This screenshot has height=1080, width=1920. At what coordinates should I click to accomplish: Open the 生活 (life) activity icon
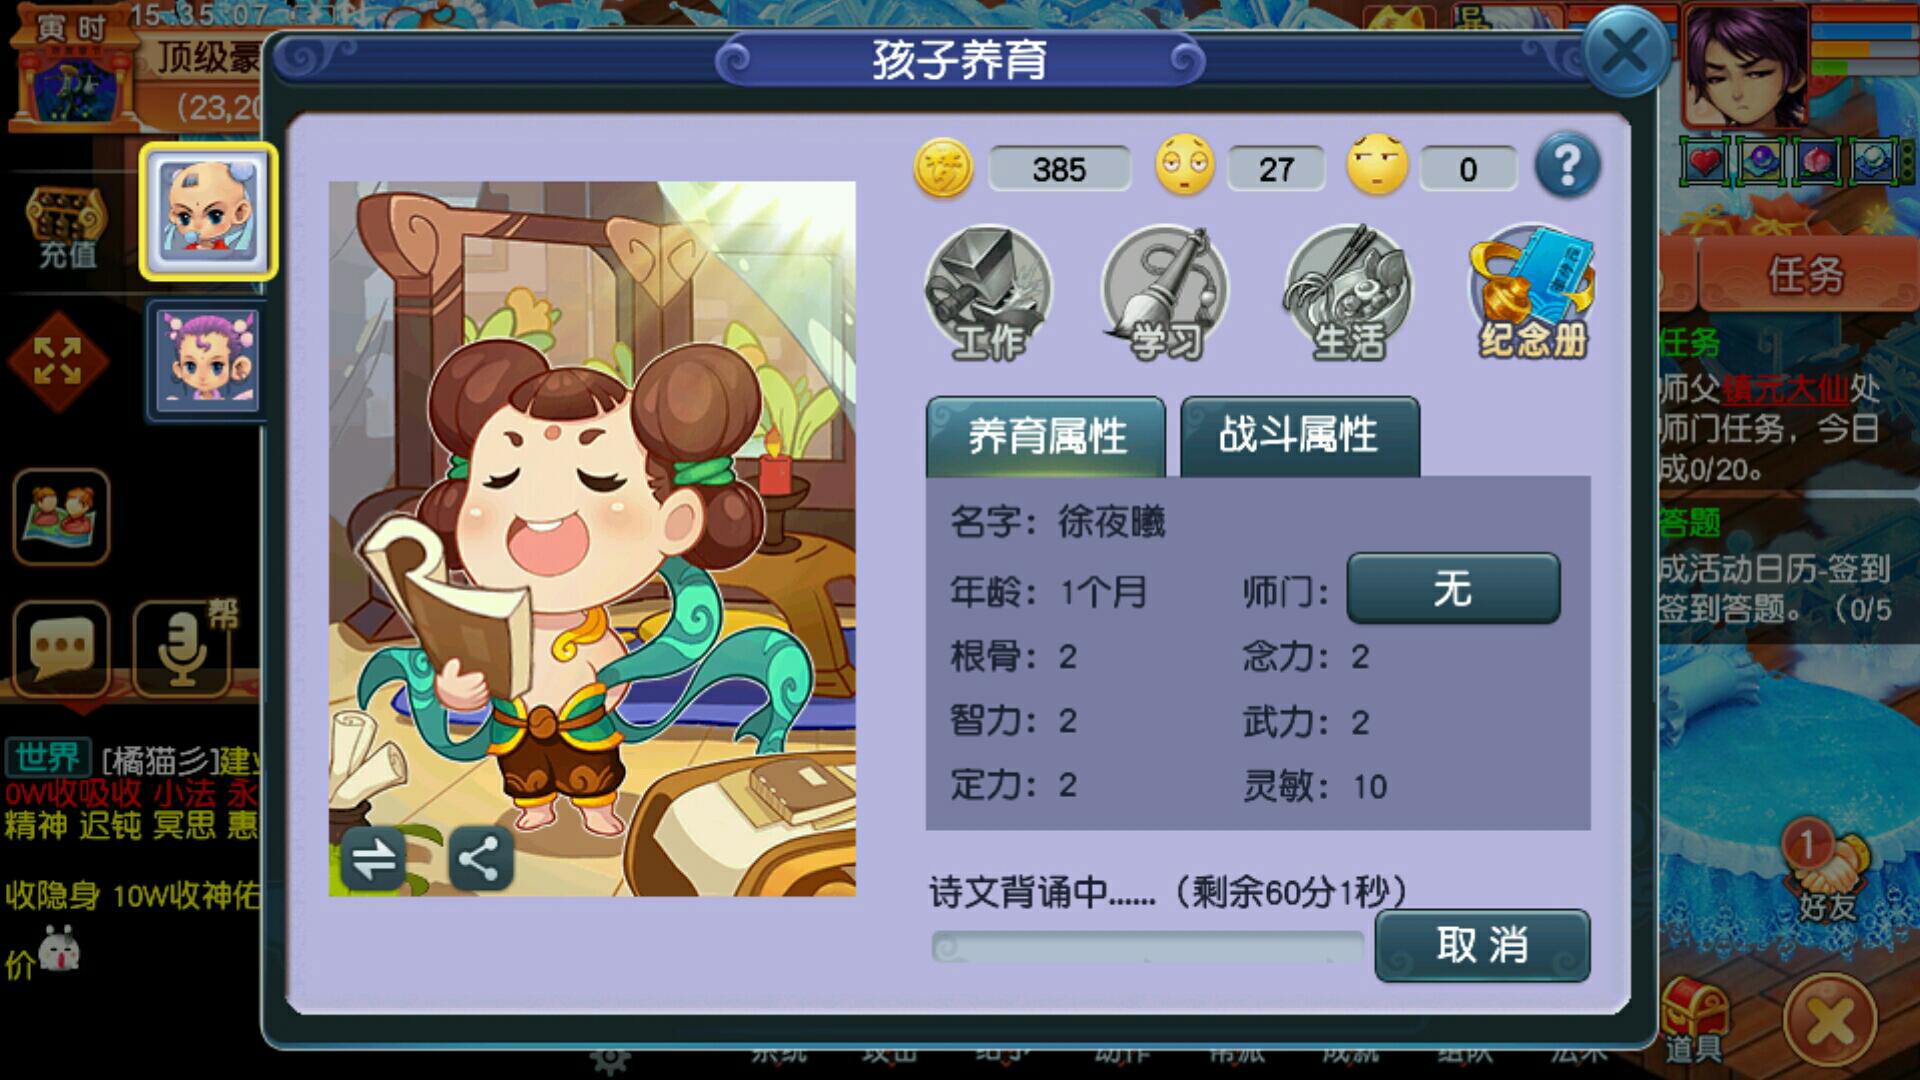1348,292
